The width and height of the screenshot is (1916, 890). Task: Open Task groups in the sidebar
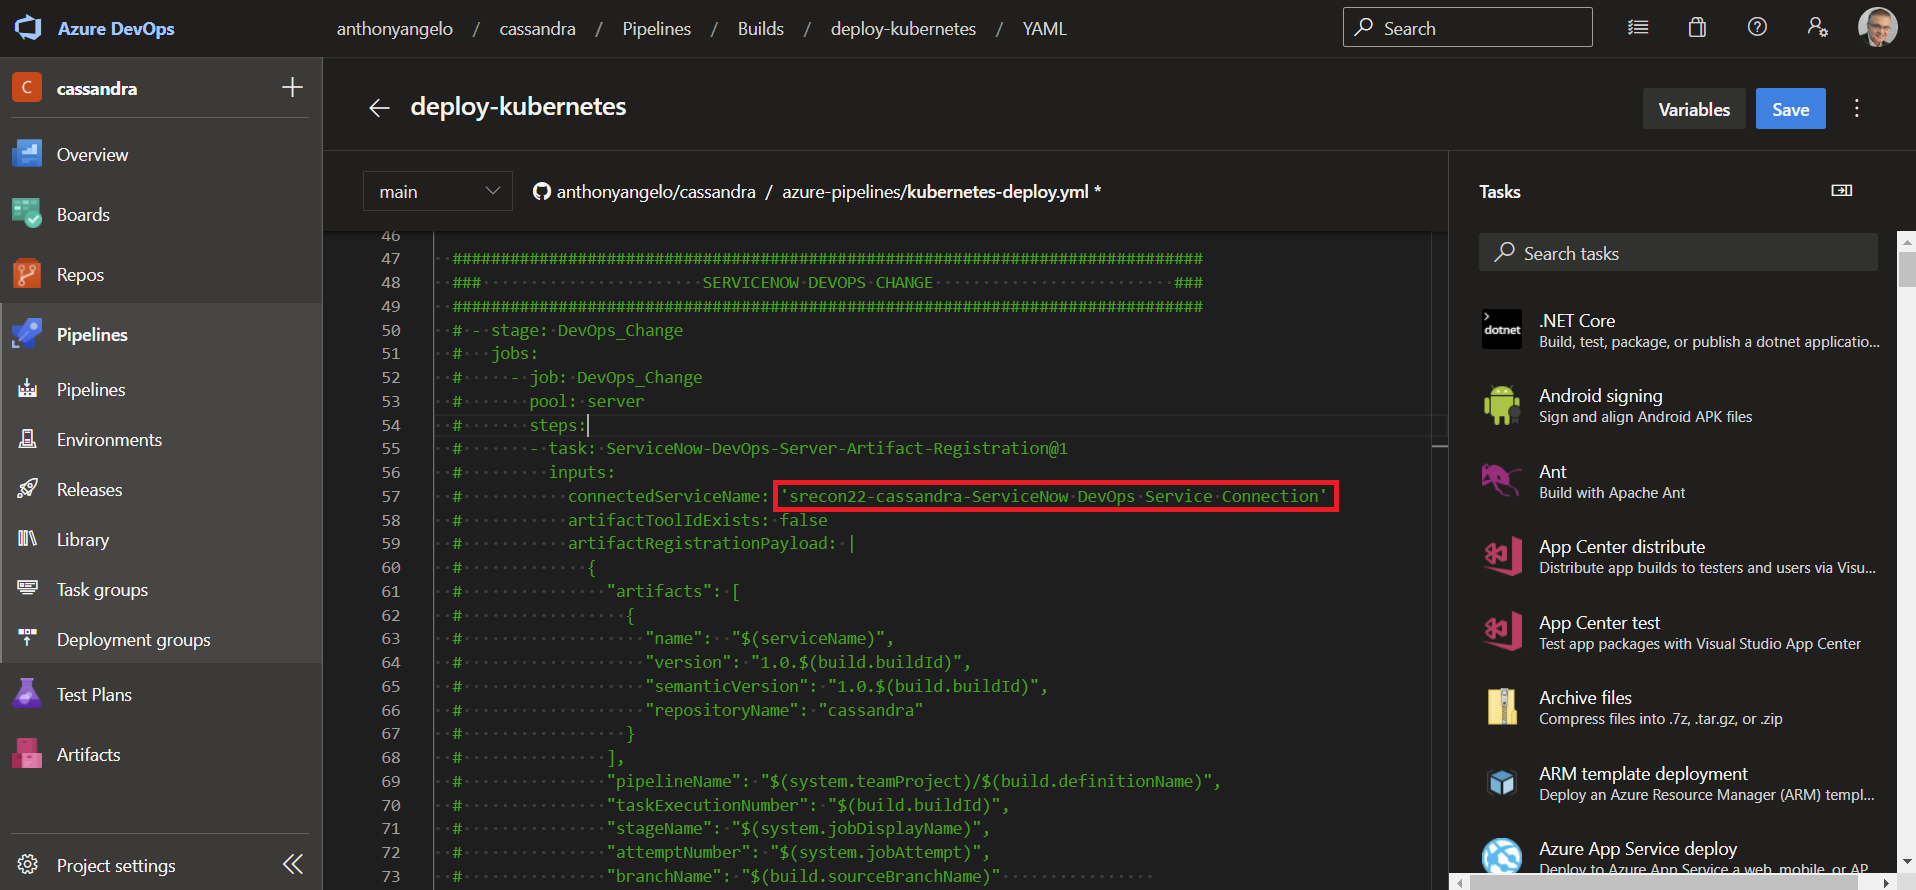161,589
